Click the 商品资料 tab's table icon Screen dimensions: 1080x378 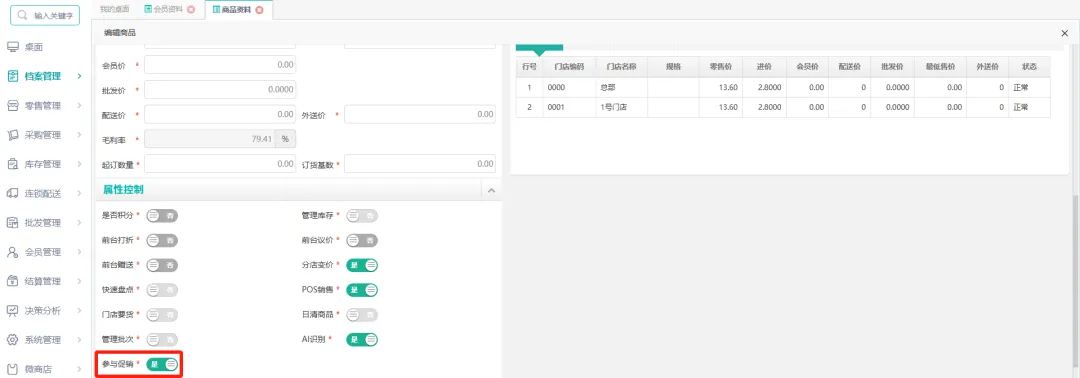point(216,10)
